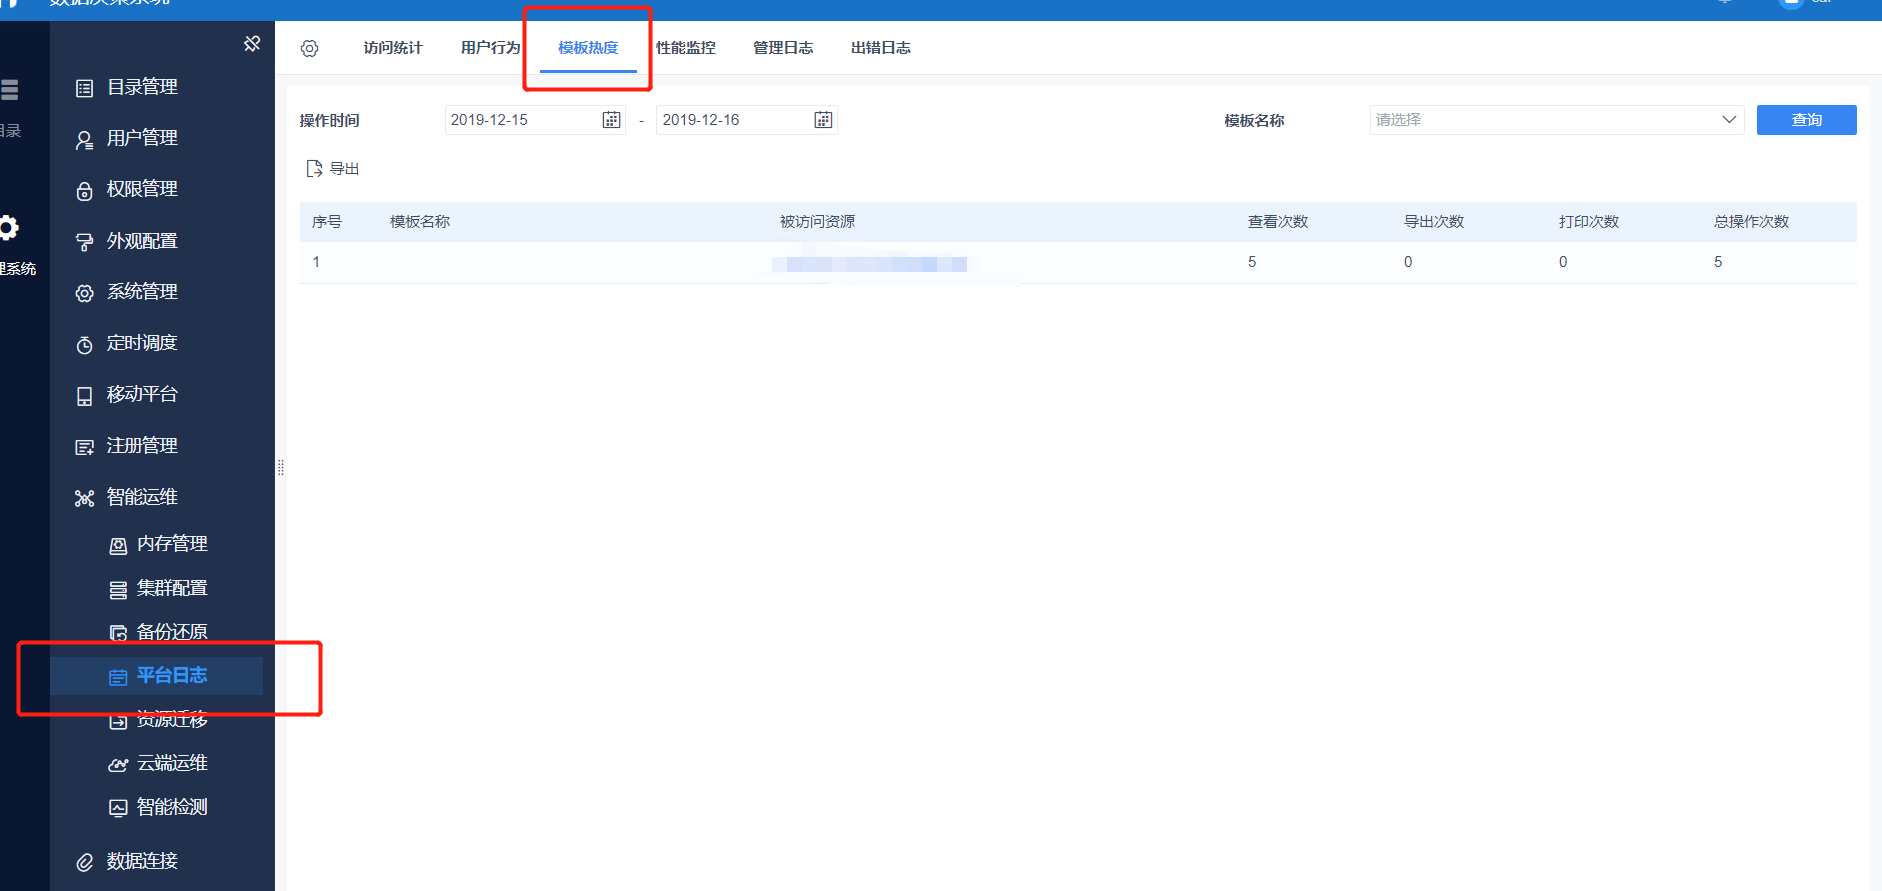Click the 定时调度 clock icon
Image resolution: width=1882 pixels, height=891 pixels.
[x=85, y=345]
